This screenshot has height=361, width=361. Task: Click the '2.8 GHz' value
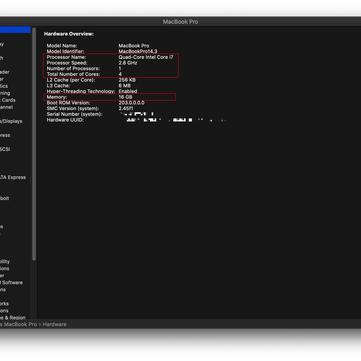tap(128, 63)
